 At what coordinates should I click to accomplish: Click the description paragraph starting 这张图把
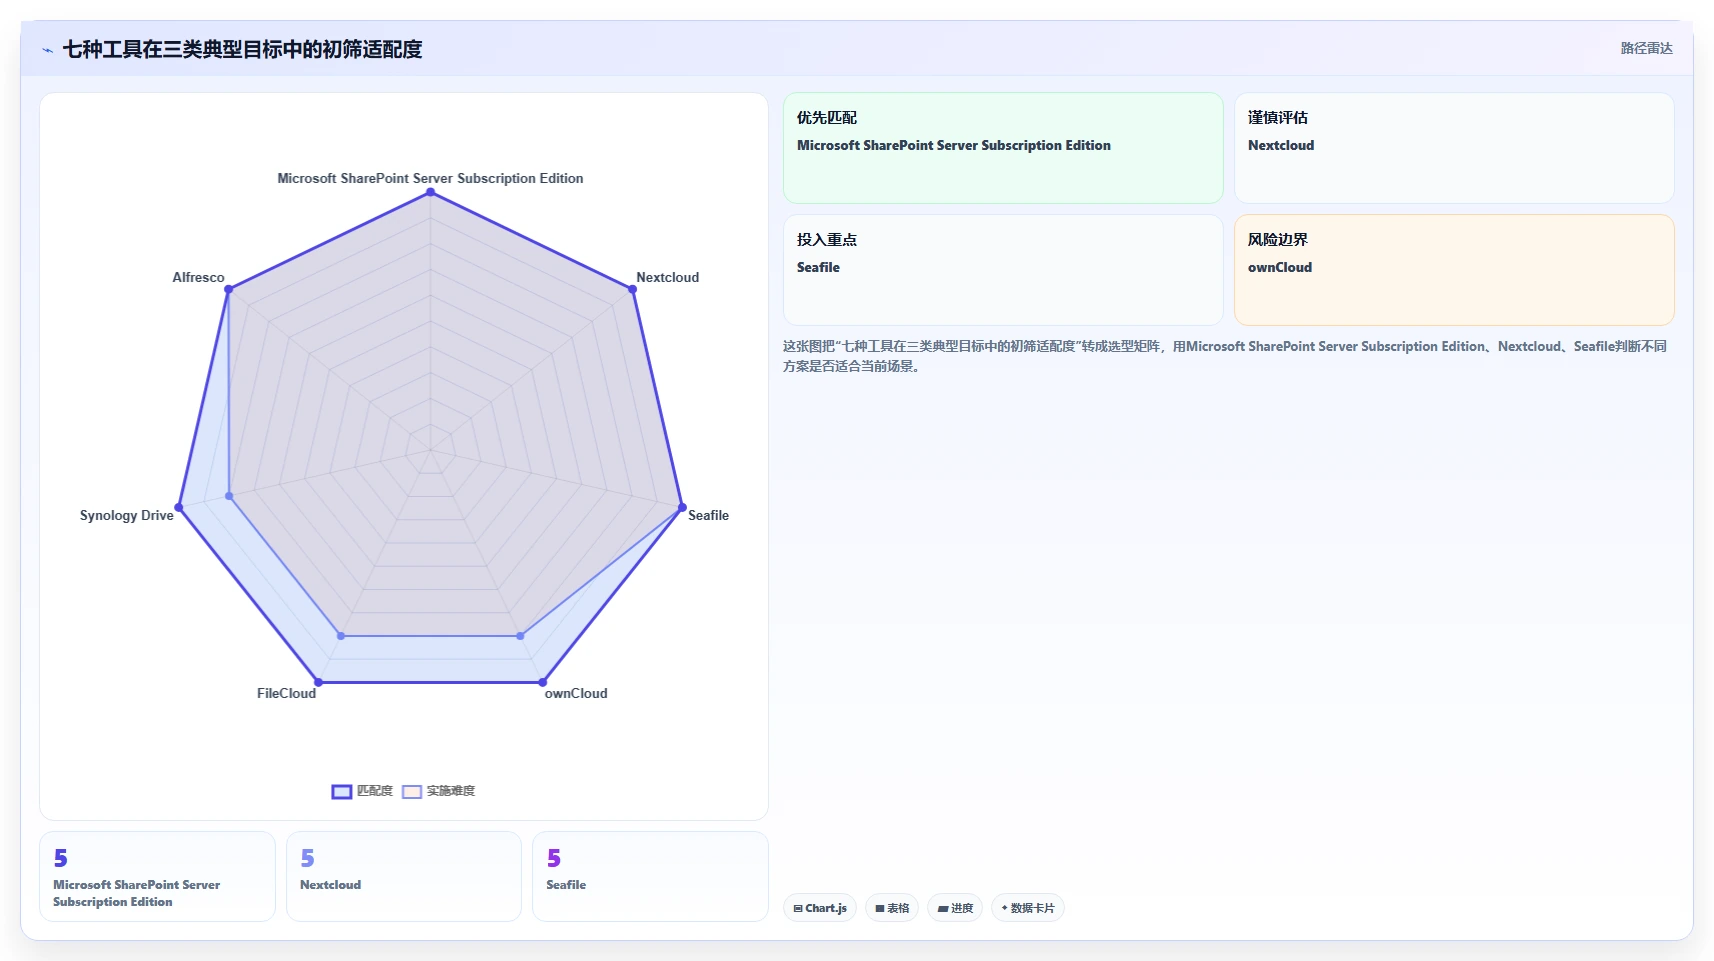click(x=1225, y=356)
